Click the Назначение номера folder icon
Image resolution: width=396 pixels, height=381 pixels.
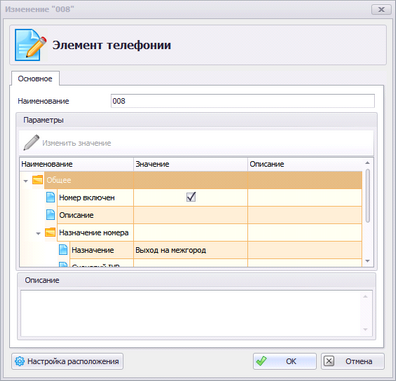[50, 232]
